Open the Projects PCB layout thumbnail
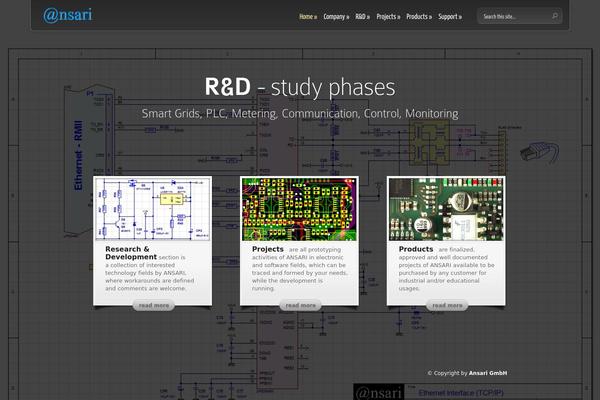 [x=299, y=209]
